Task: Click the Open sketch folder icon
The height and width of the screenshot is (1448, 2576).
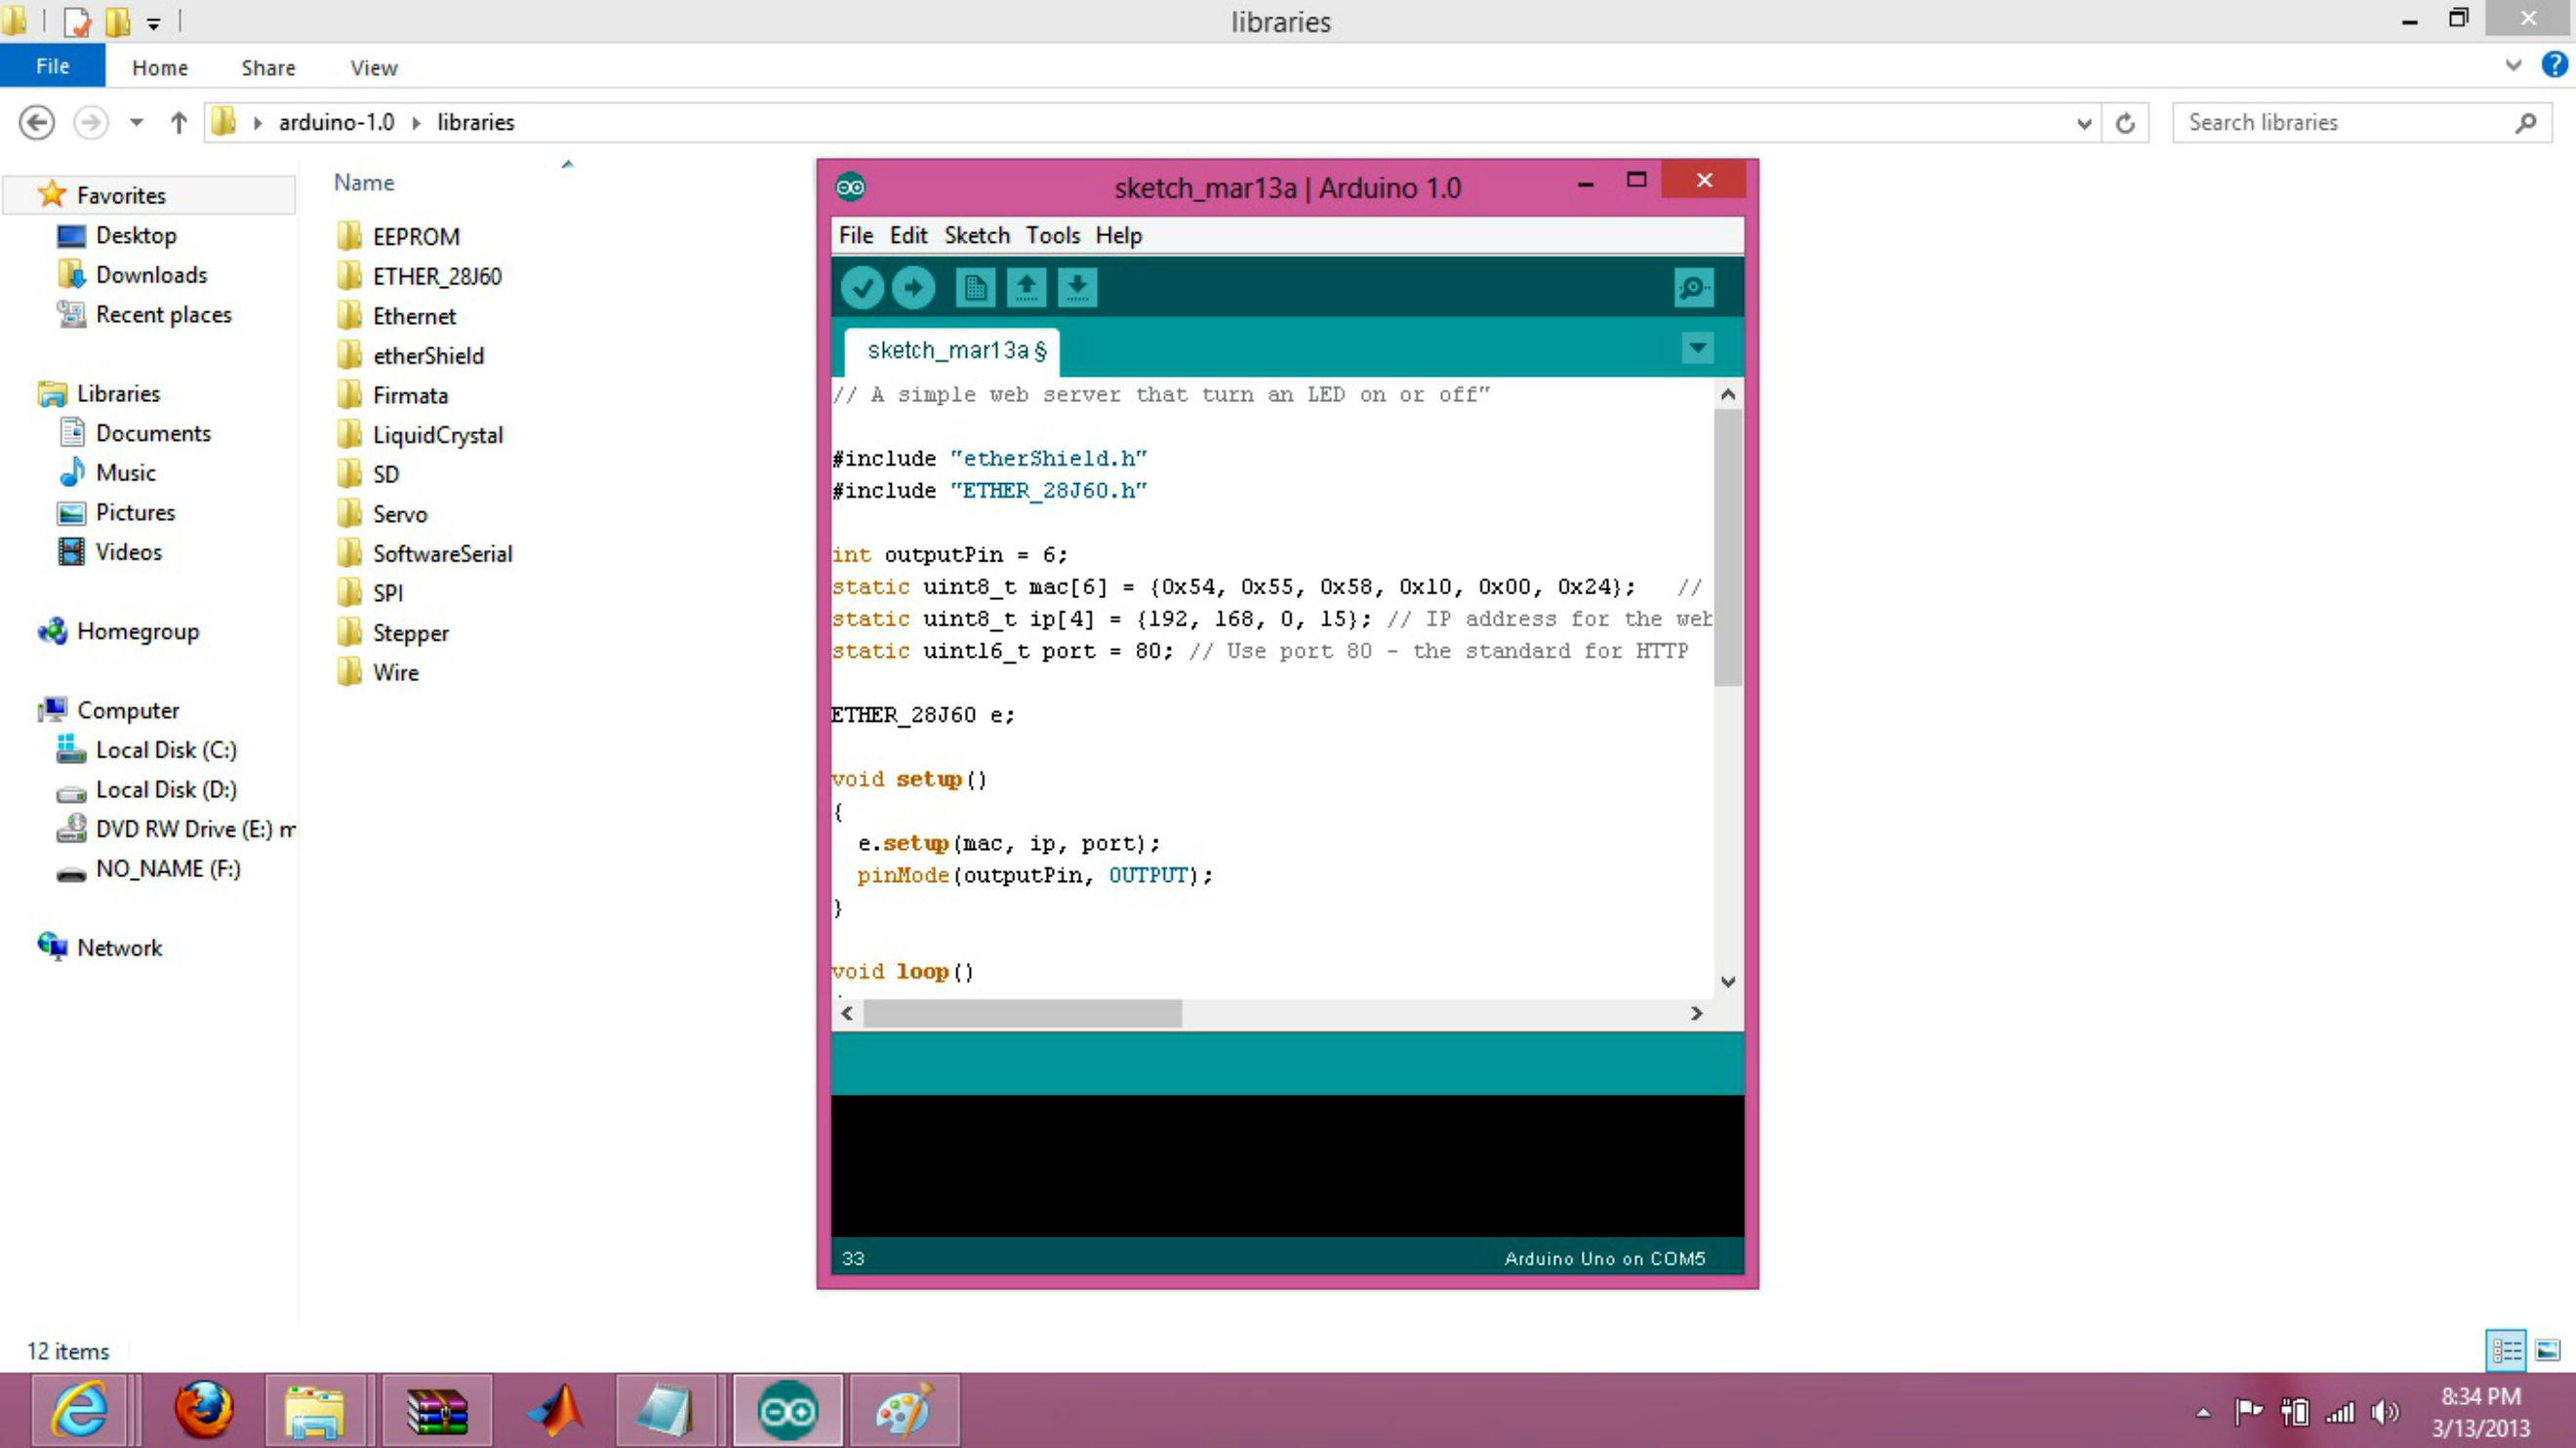Action: (1026, 287)
